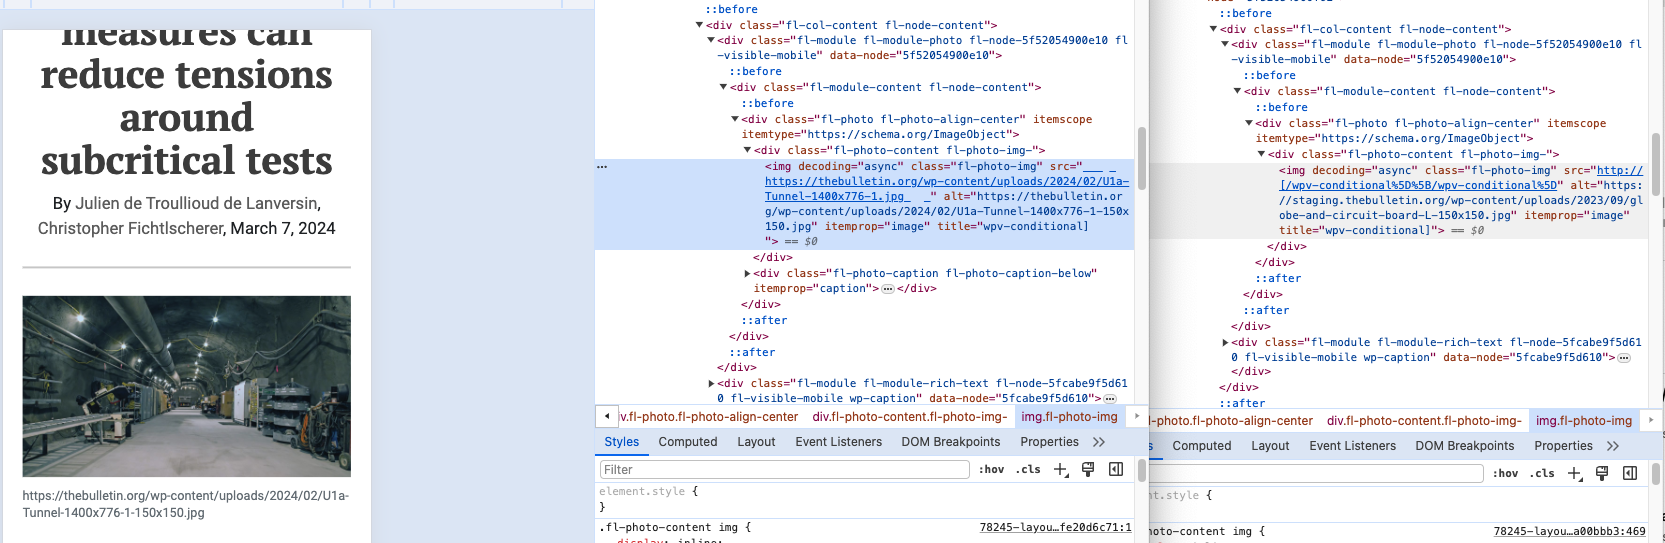Toggle .cls class editor in left DevTools
This screenshot has width=1665, height=543.
coord(1028,469)
